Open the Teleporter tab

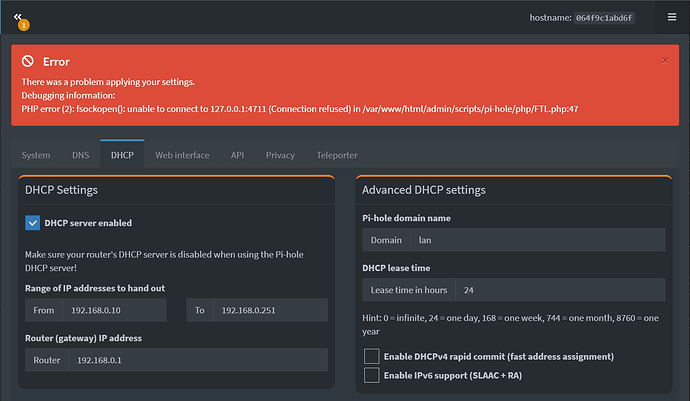click(x=337, y=155)
